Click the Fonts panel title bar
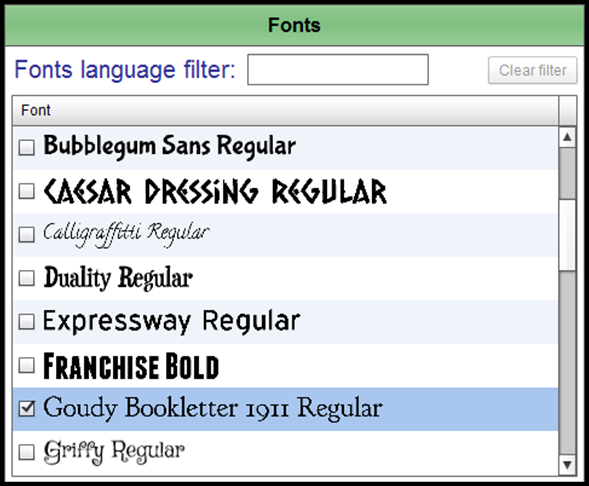This screenshot has height=486, width=589. (294, 25)
